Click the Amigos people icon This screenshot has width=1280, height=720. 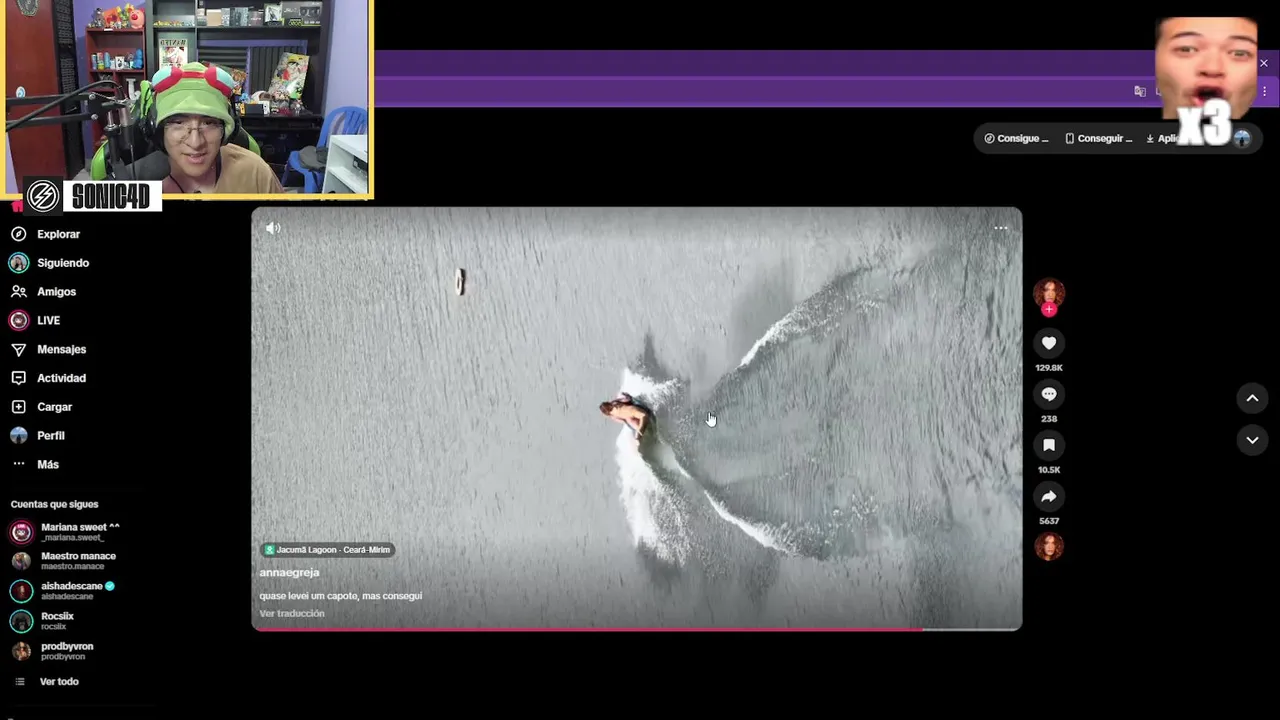(x=18, y=292)
